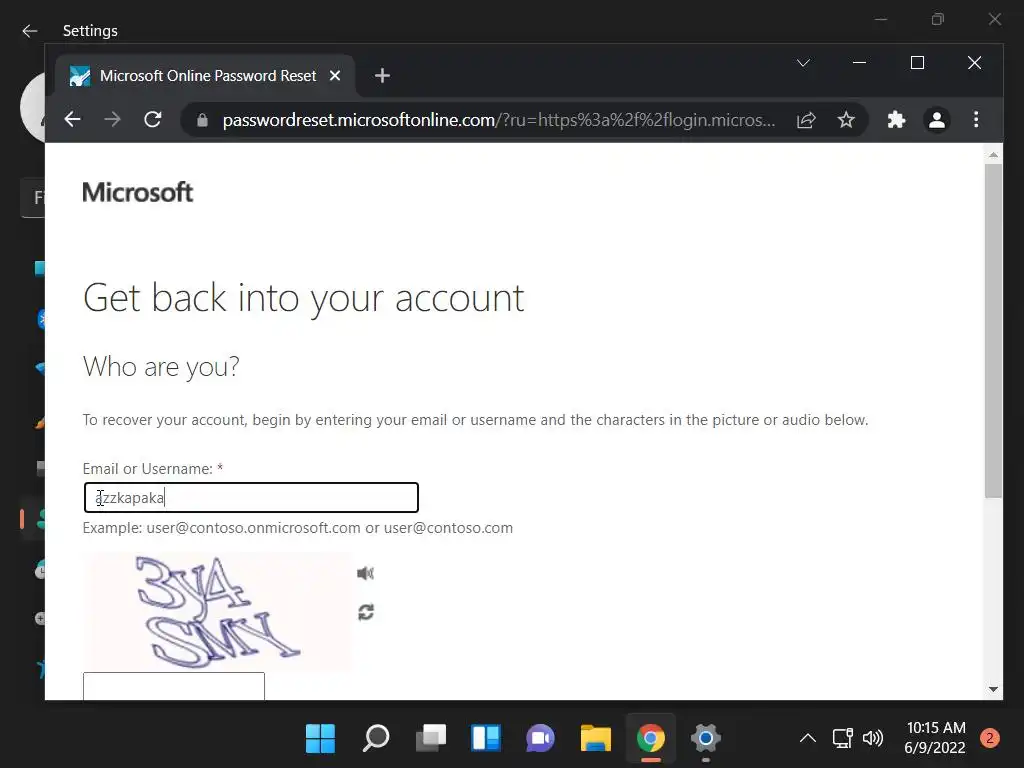Viewport: 1024px width, 768px height.
Task: Click the captcha image
Action: 217,611
